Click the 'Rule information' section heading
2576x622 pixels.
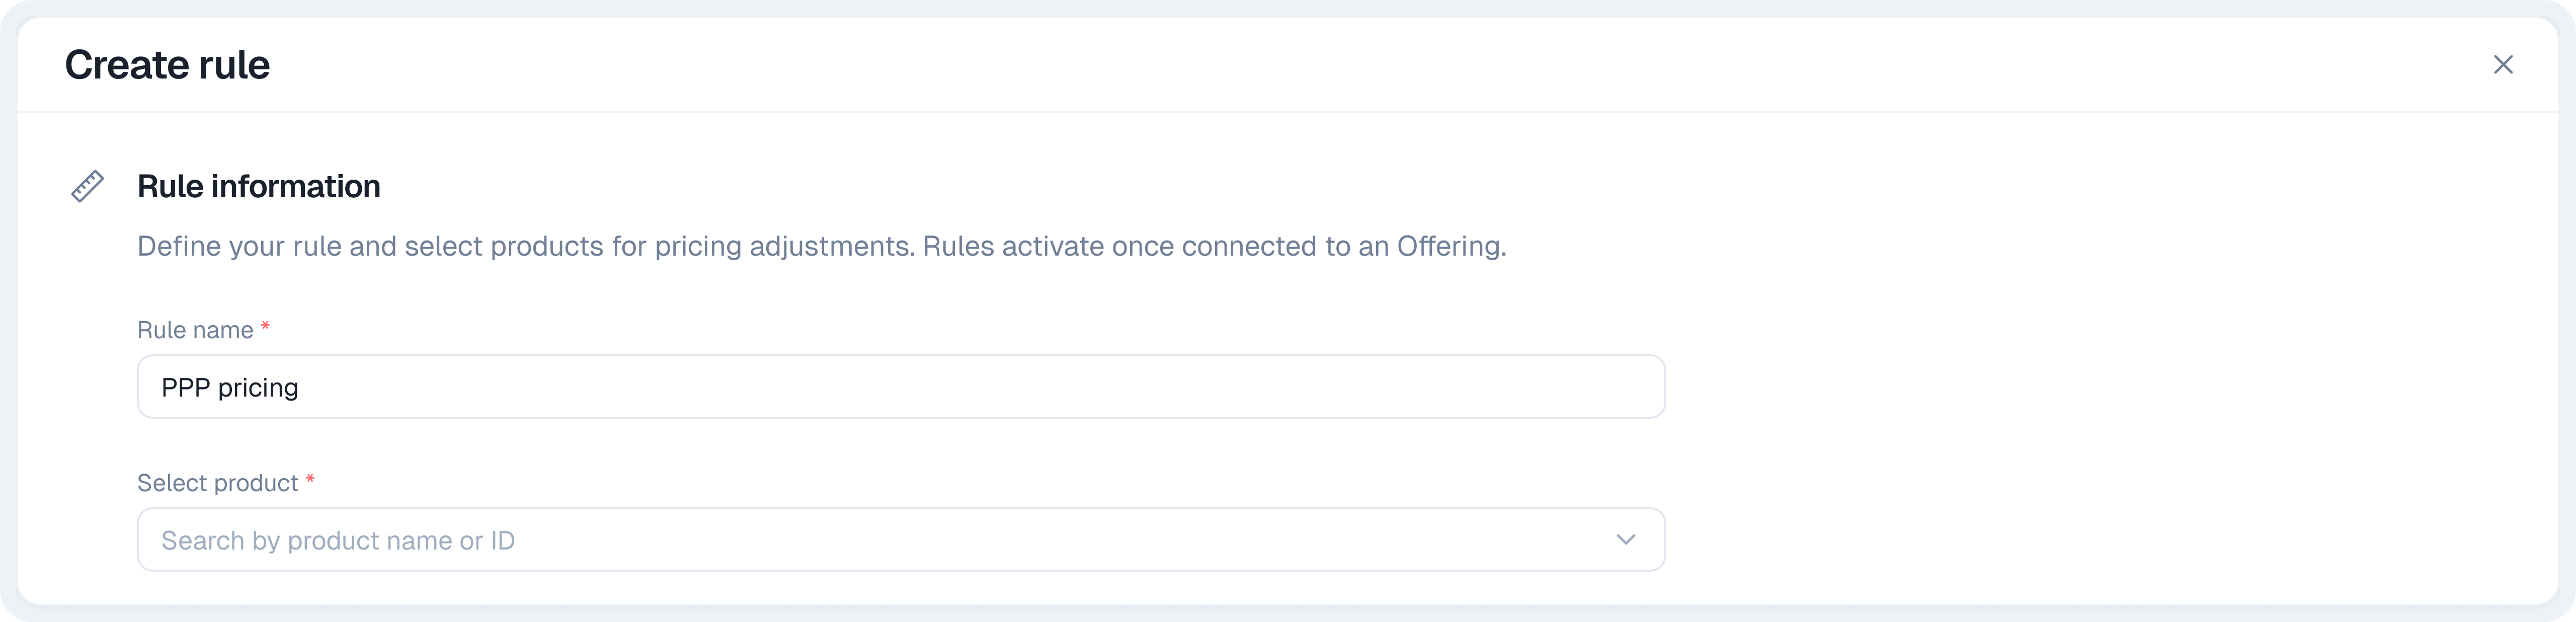[258, 187]
